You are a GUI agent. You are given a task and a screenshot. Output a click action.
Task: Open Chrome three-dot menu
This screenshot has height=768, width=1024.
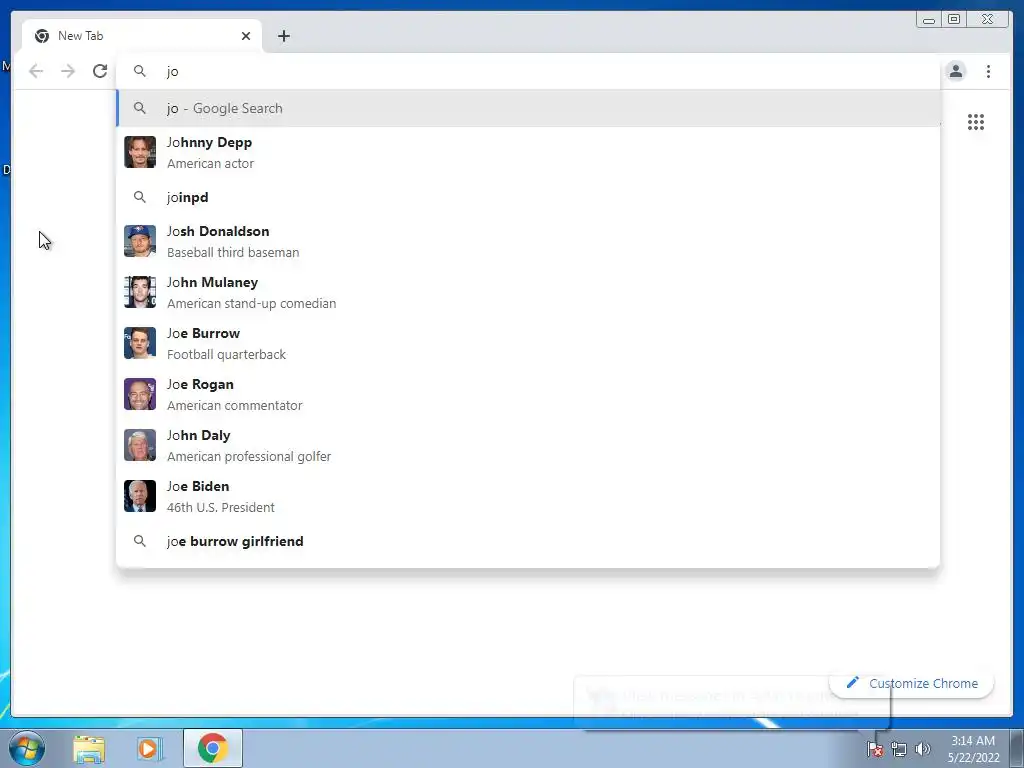[988, 71]
